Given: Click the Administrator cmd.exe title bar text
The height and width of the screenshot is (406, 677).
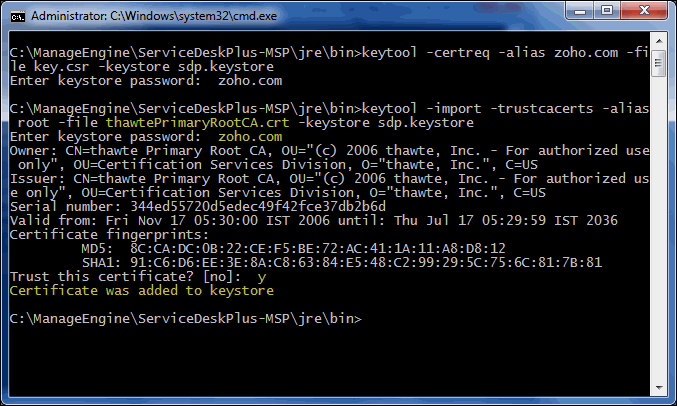Looking at the screenshot, I should tap(138, 16).
